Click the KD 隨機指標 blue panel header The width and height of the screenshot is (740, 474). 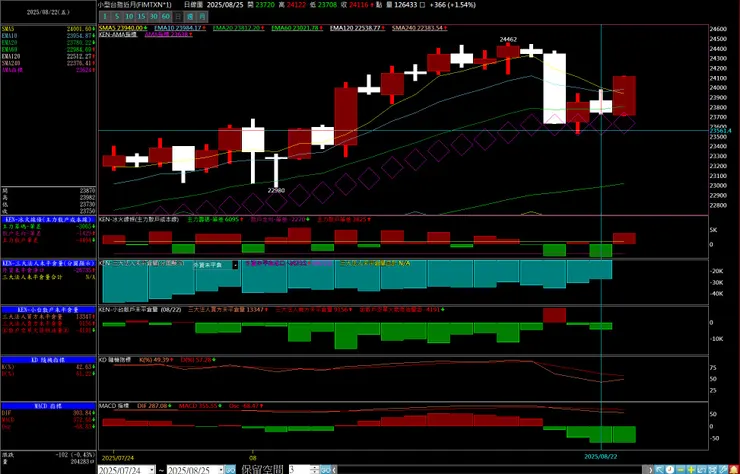[x=49, y=360]
